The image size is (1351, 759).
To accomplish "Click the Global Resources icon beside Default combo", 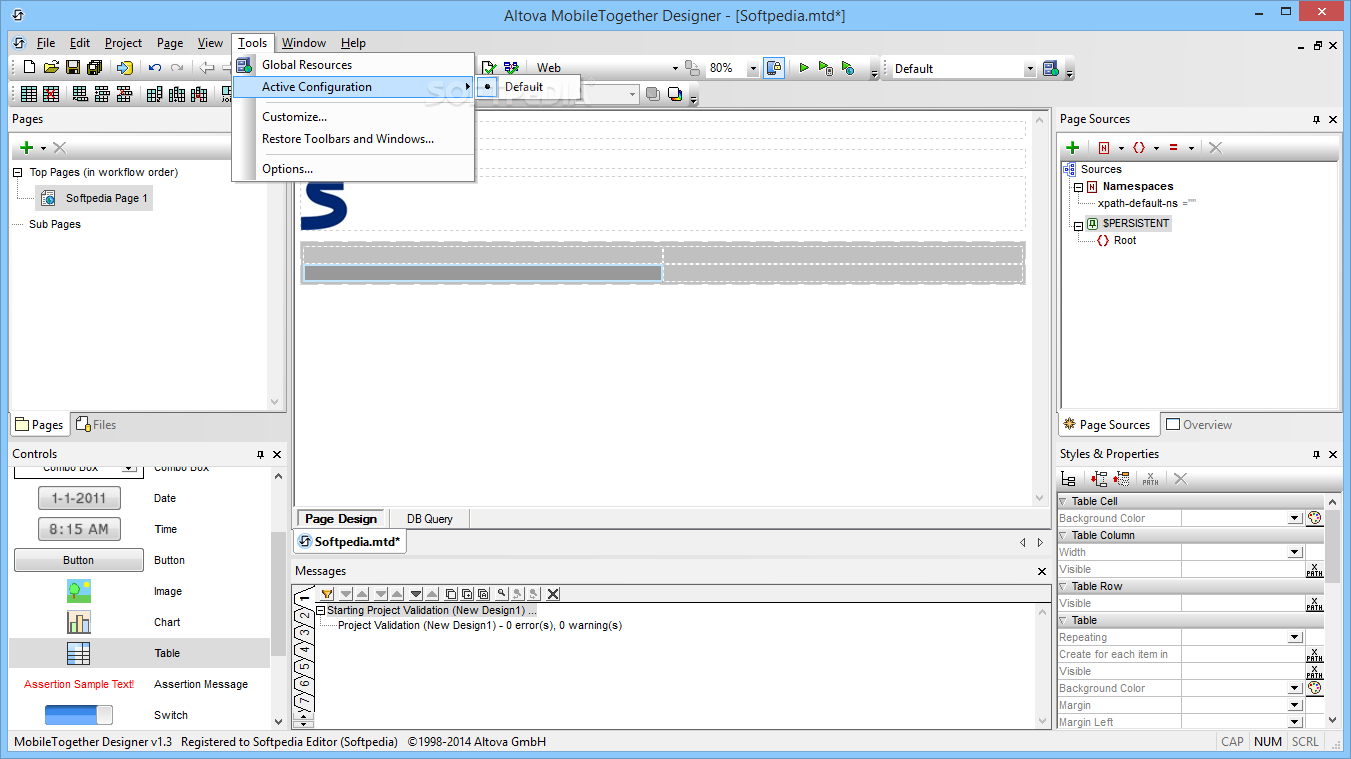I will (x=1051, y=68).
